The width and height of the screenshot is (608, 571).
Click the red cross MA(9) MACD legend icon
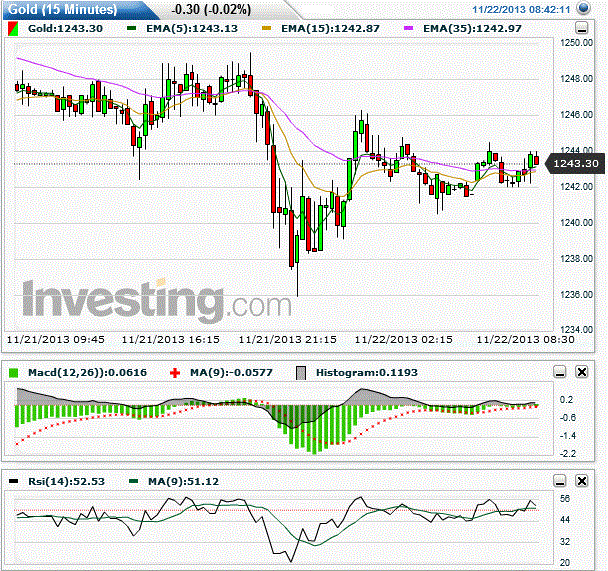coord(175,373)
